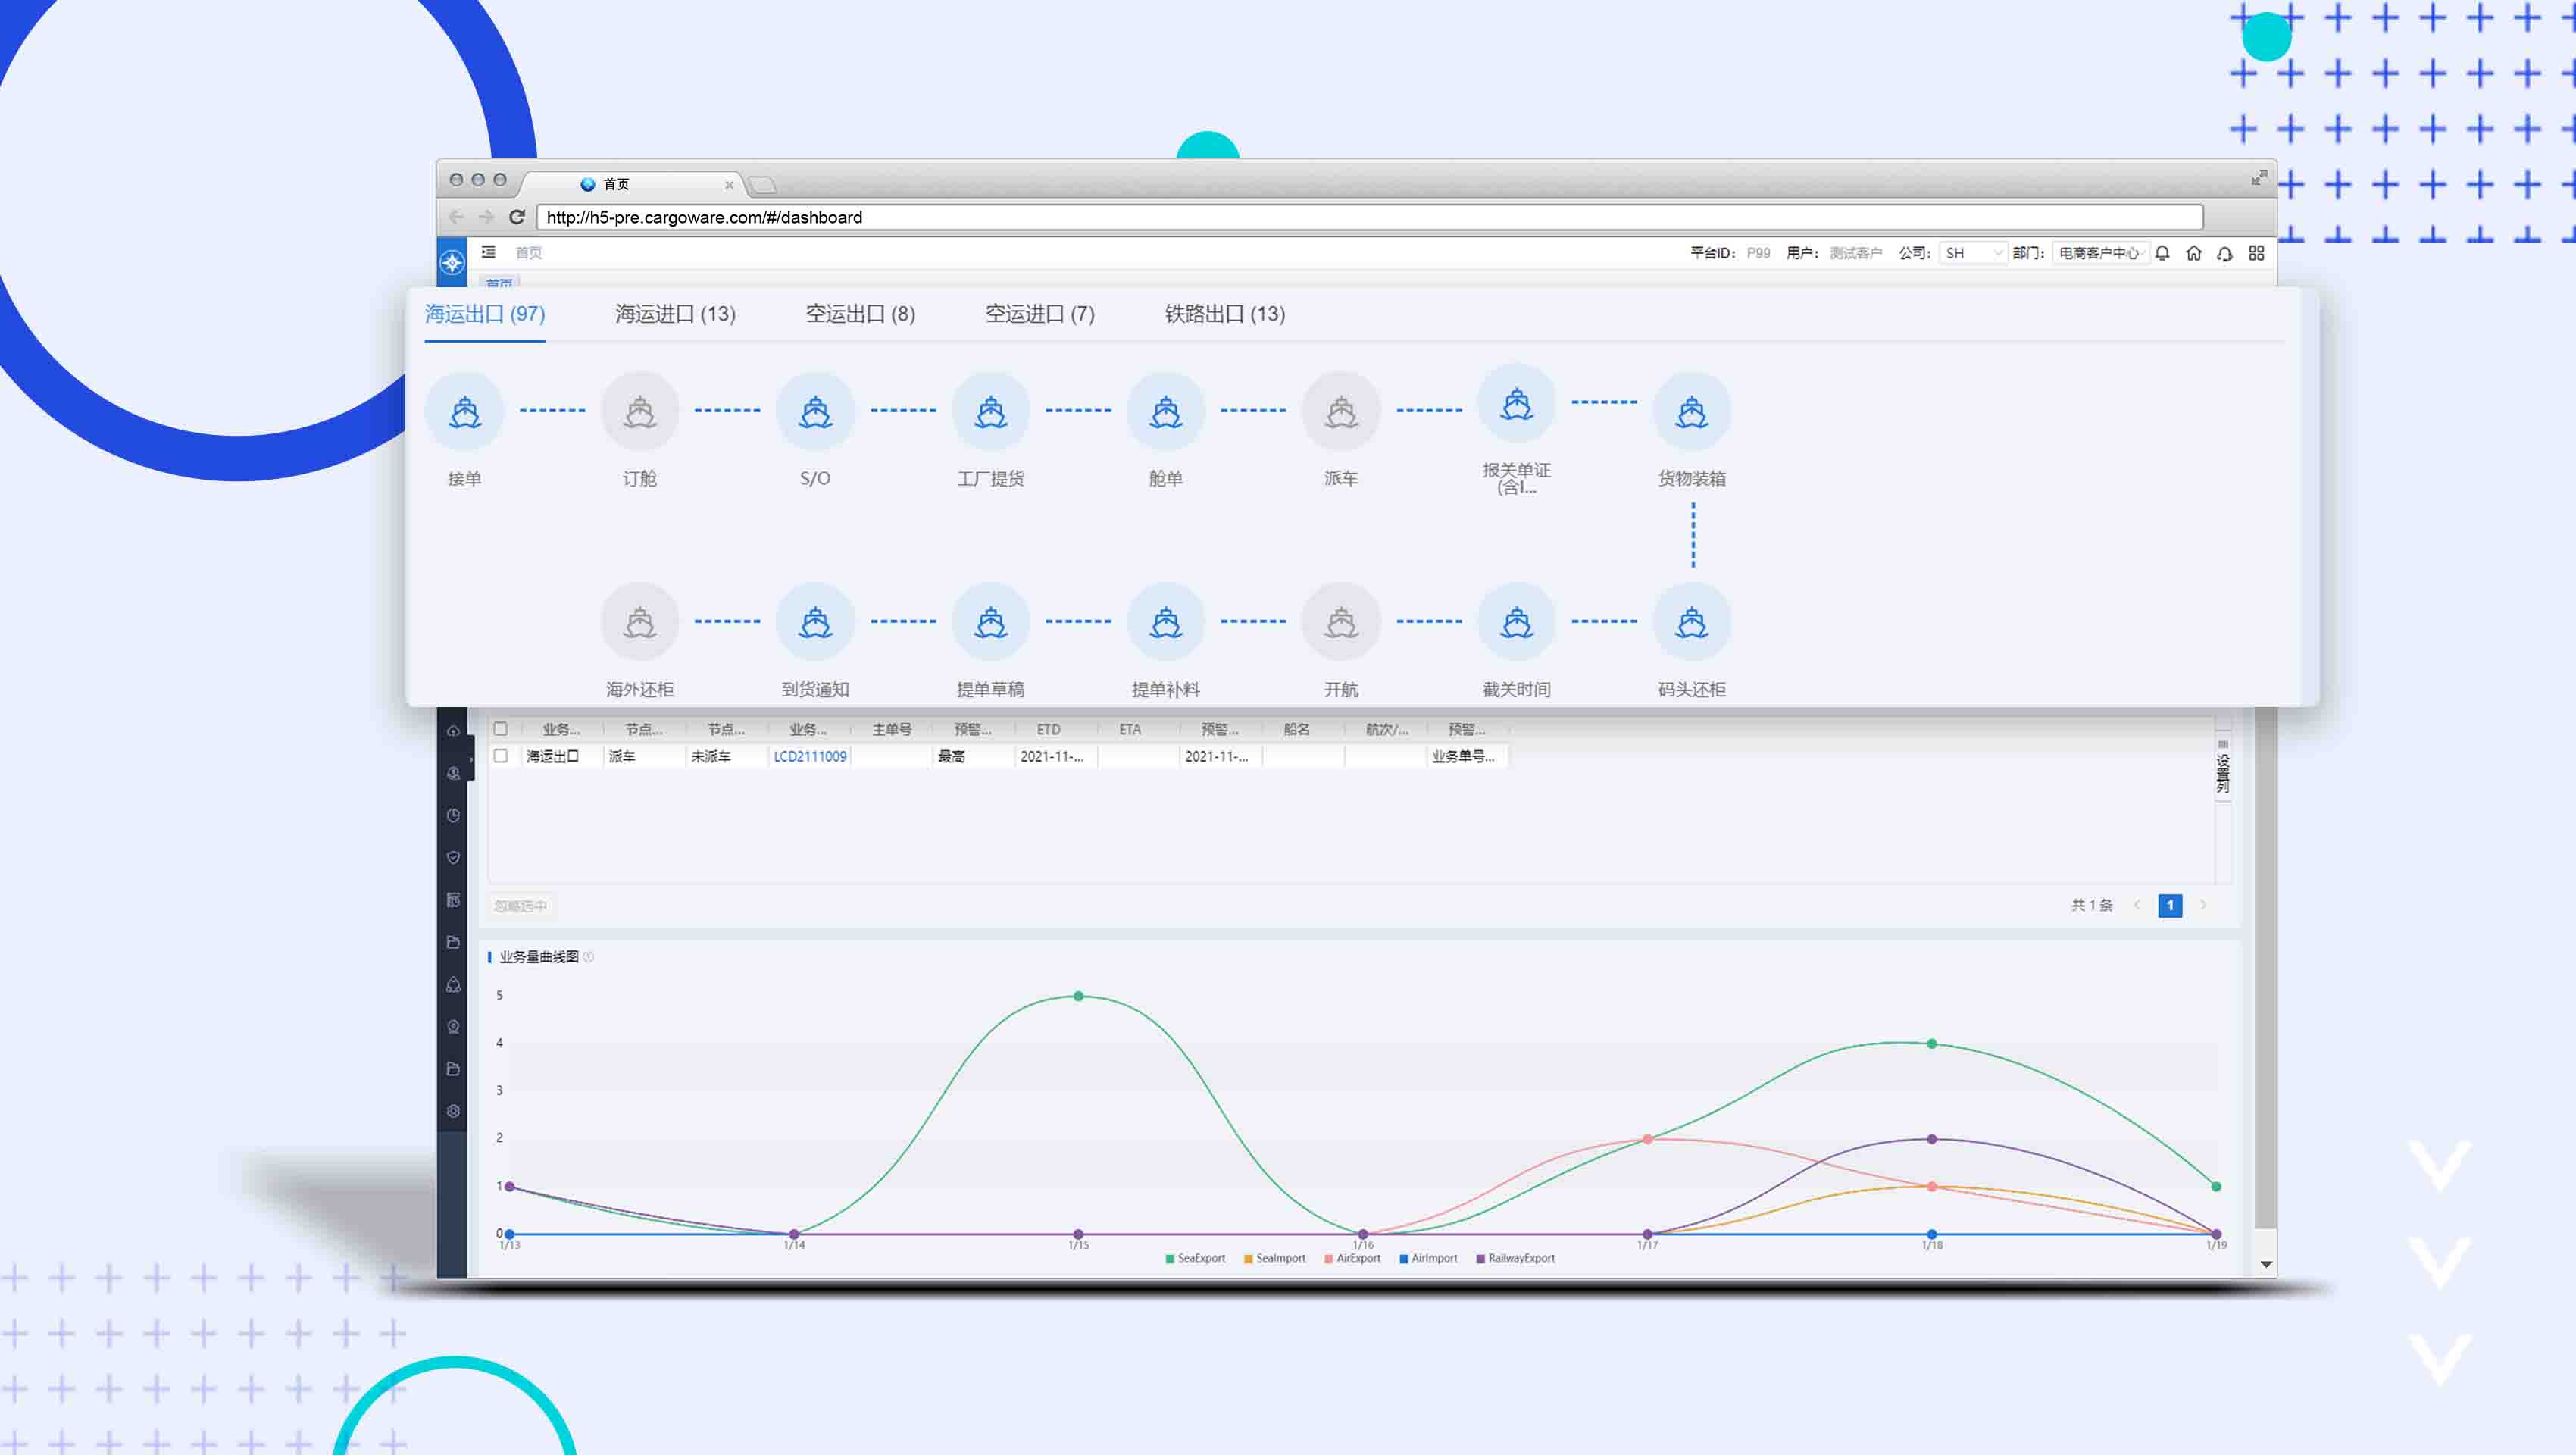Sort by ETD column header
2576x1455 pixels.
[1048, 729]
